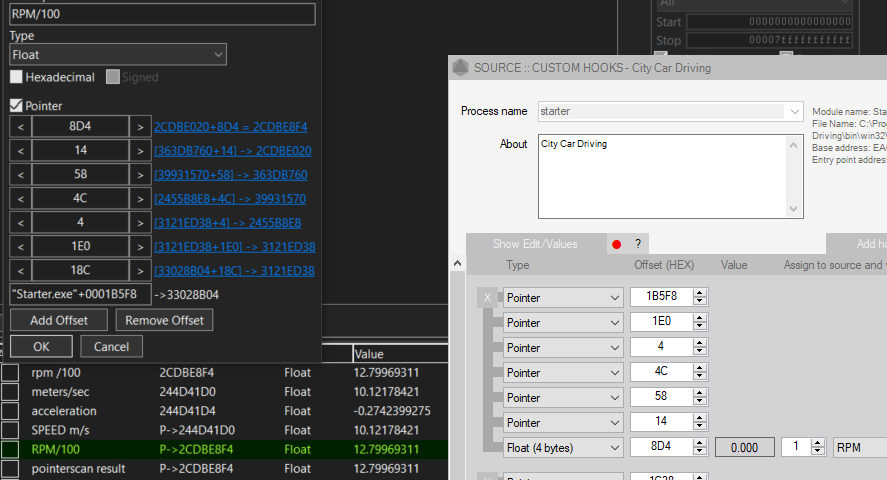Click the red record dot icon
The height and width of the screenshot is (480, 887).
[x=617, y=244]
